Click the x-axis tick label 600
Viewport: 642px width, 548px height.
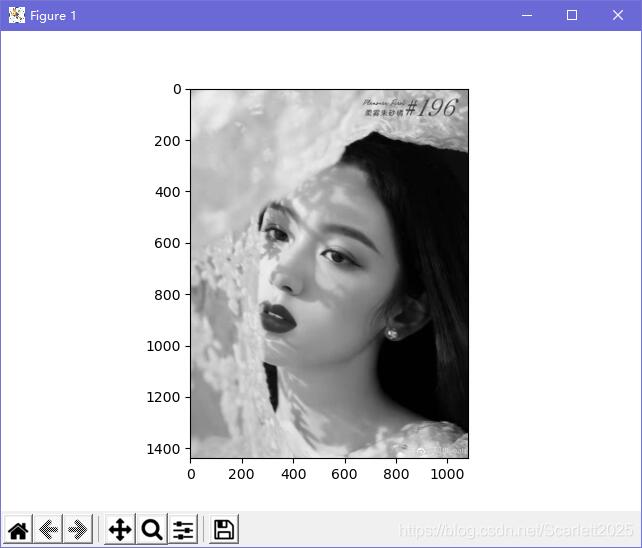344,474
